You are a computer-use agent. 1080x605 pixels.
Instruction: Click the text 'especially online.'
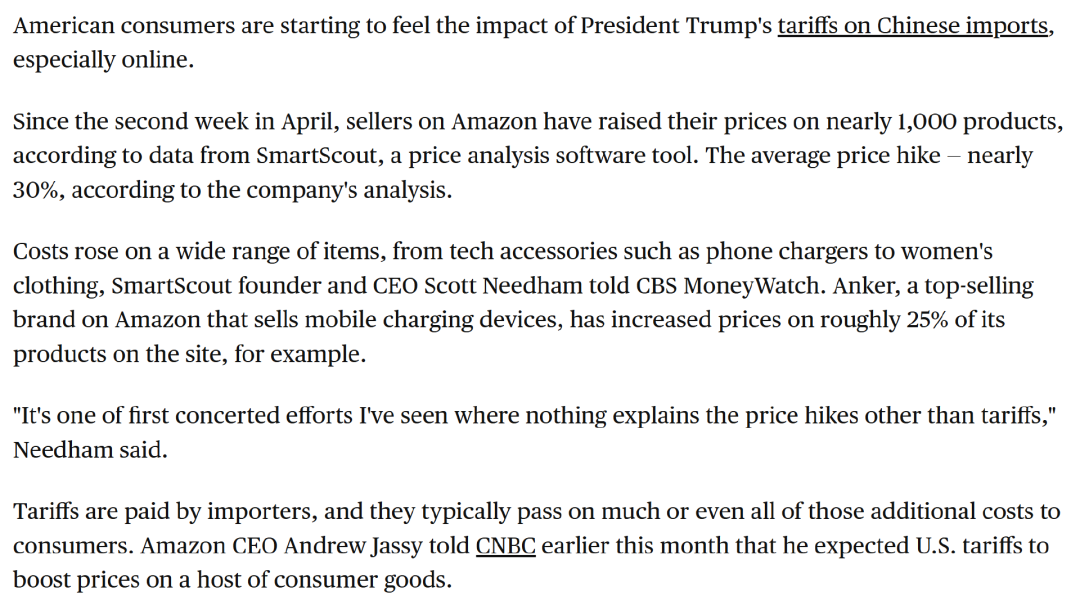tap(103, 60)
